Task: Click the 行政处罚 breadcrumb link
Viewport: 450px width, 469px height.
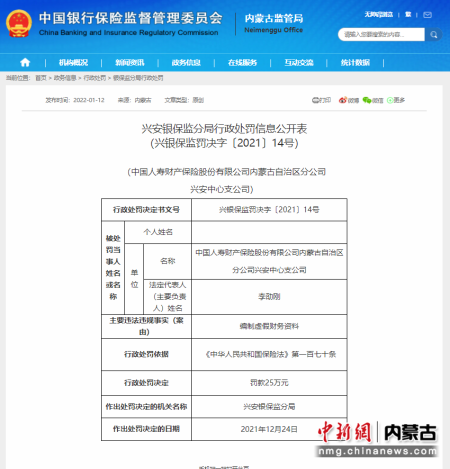Action: (x=95, y=78)
